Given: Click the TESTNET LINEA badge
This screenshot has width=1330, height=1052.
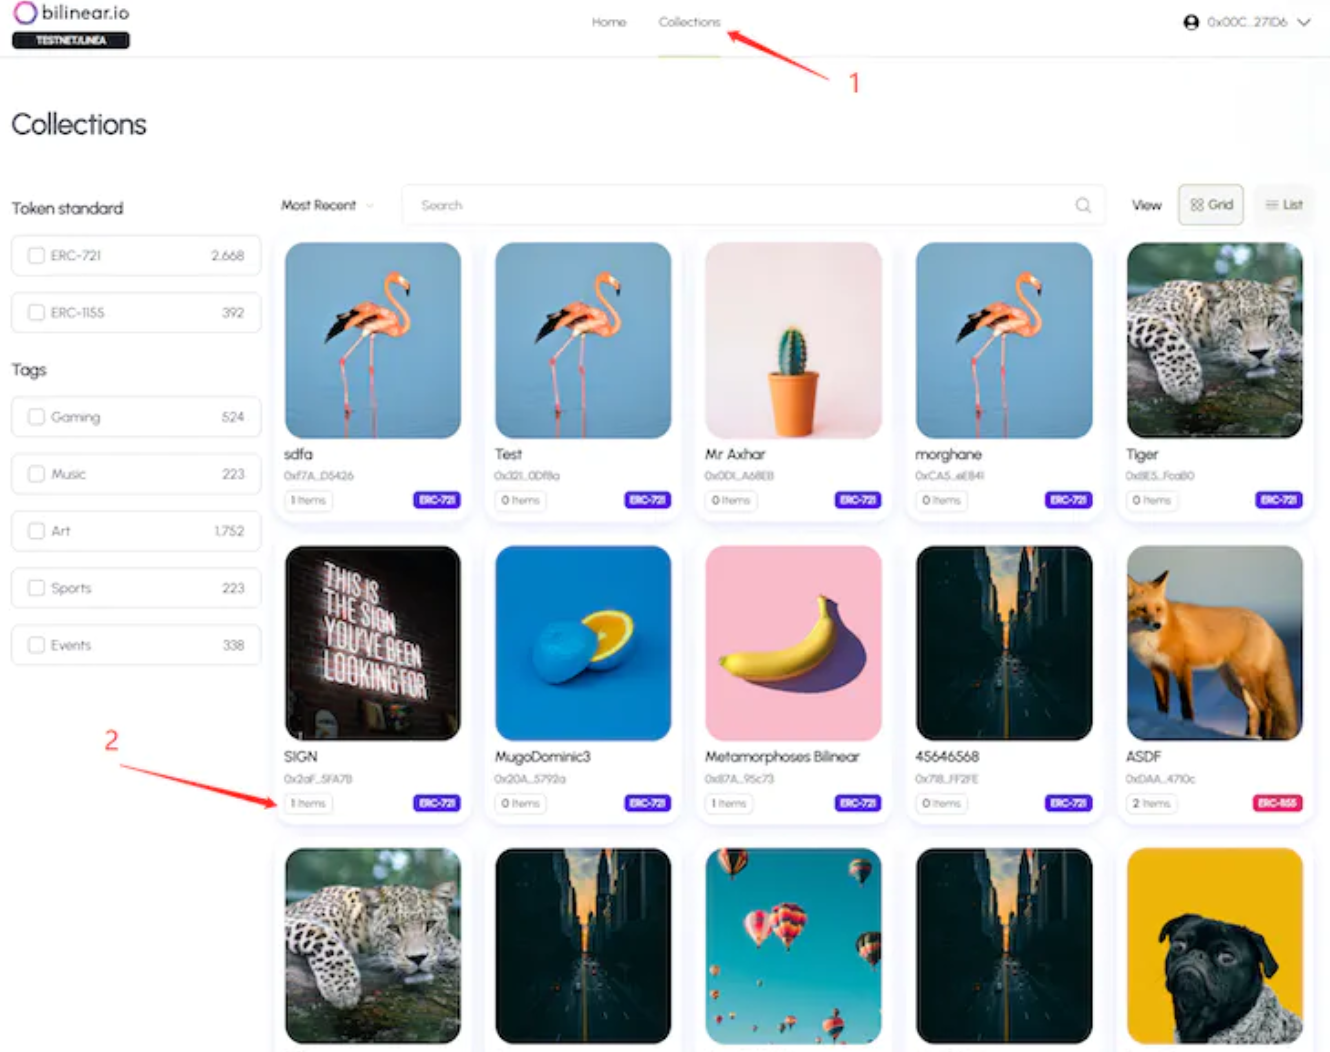Looking at the screenshot, I should (x=71, y=40).
